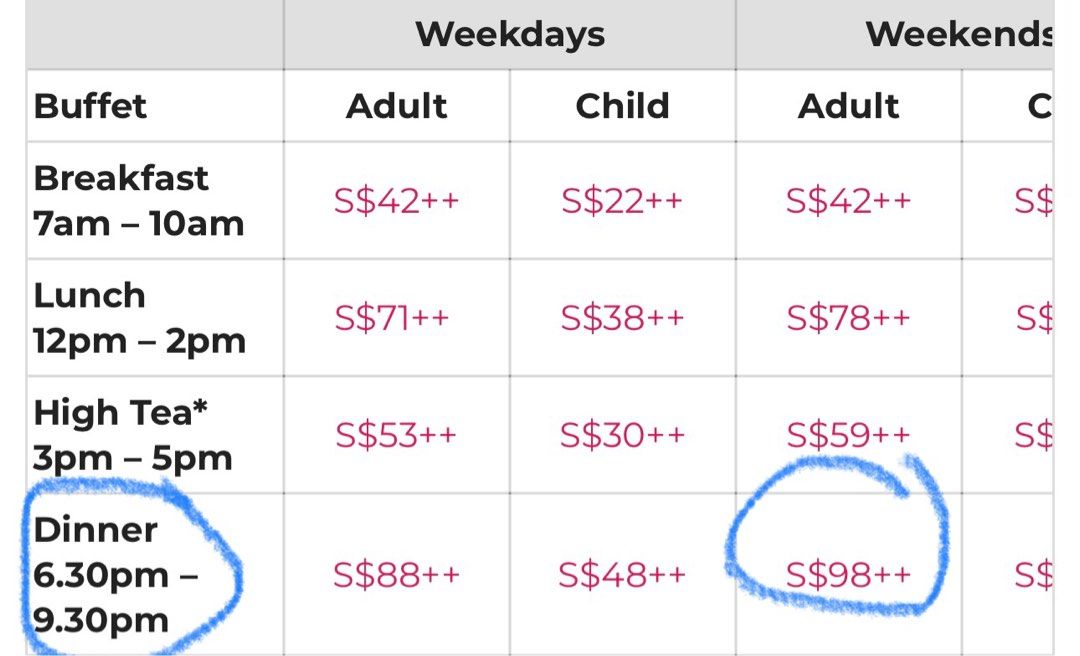The image size is (1080, 656).
Task: Click the Adult header under Weekends
Action: coord(848,105)
